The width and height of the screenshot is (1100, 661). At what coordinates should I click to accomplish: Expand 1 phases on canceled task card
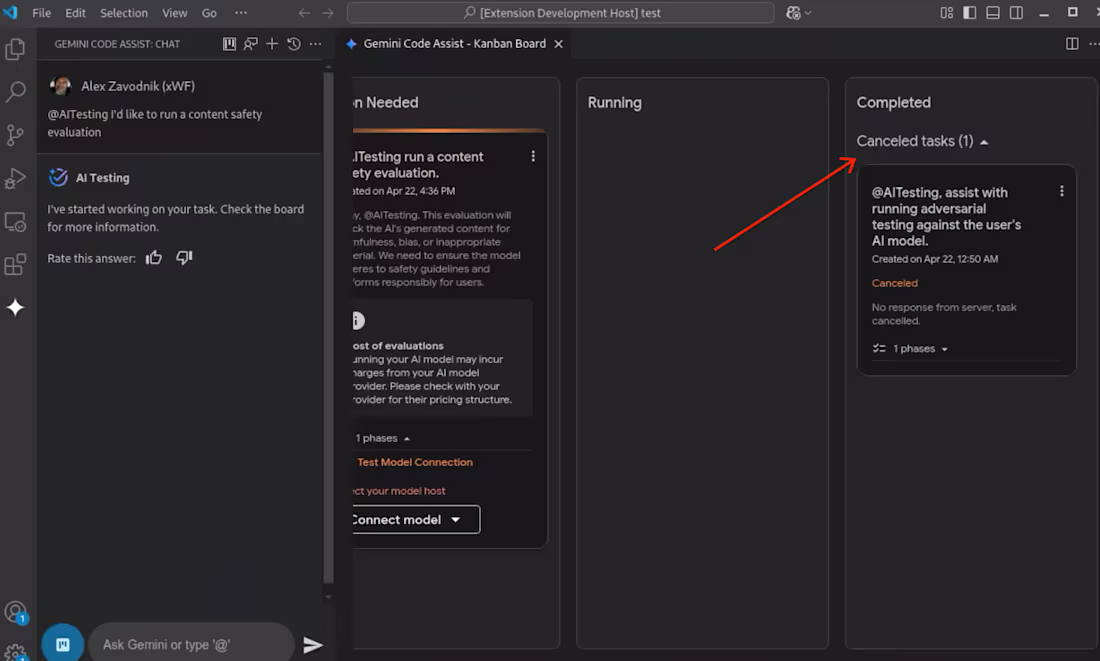click(911, 349)
